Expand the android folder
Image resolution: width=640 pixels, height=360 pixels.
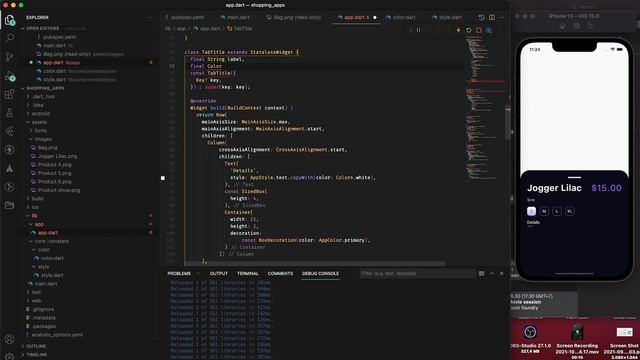[x=40, y=113]
